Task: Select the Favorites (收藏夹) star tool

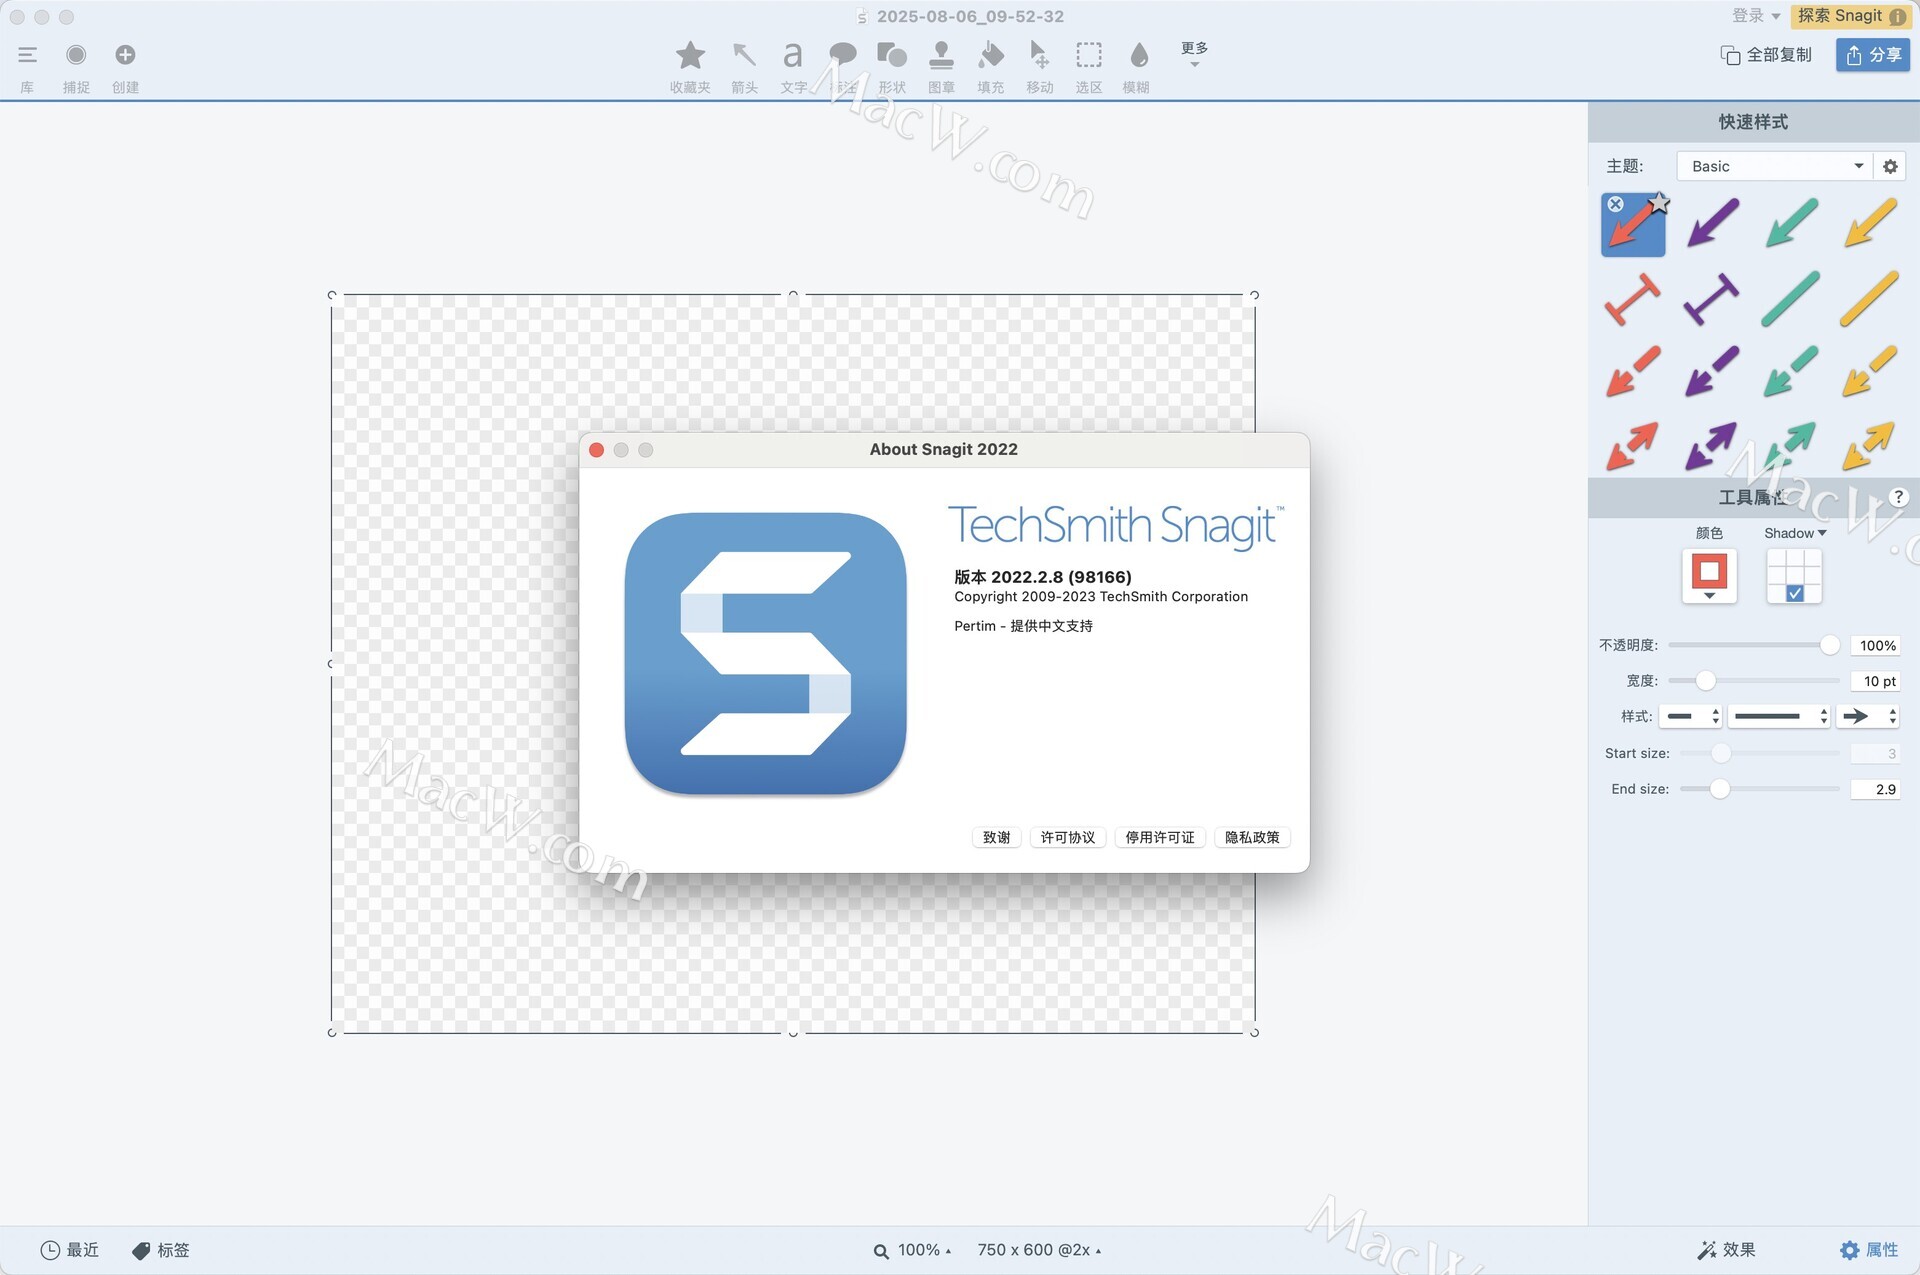Action: 690,55
